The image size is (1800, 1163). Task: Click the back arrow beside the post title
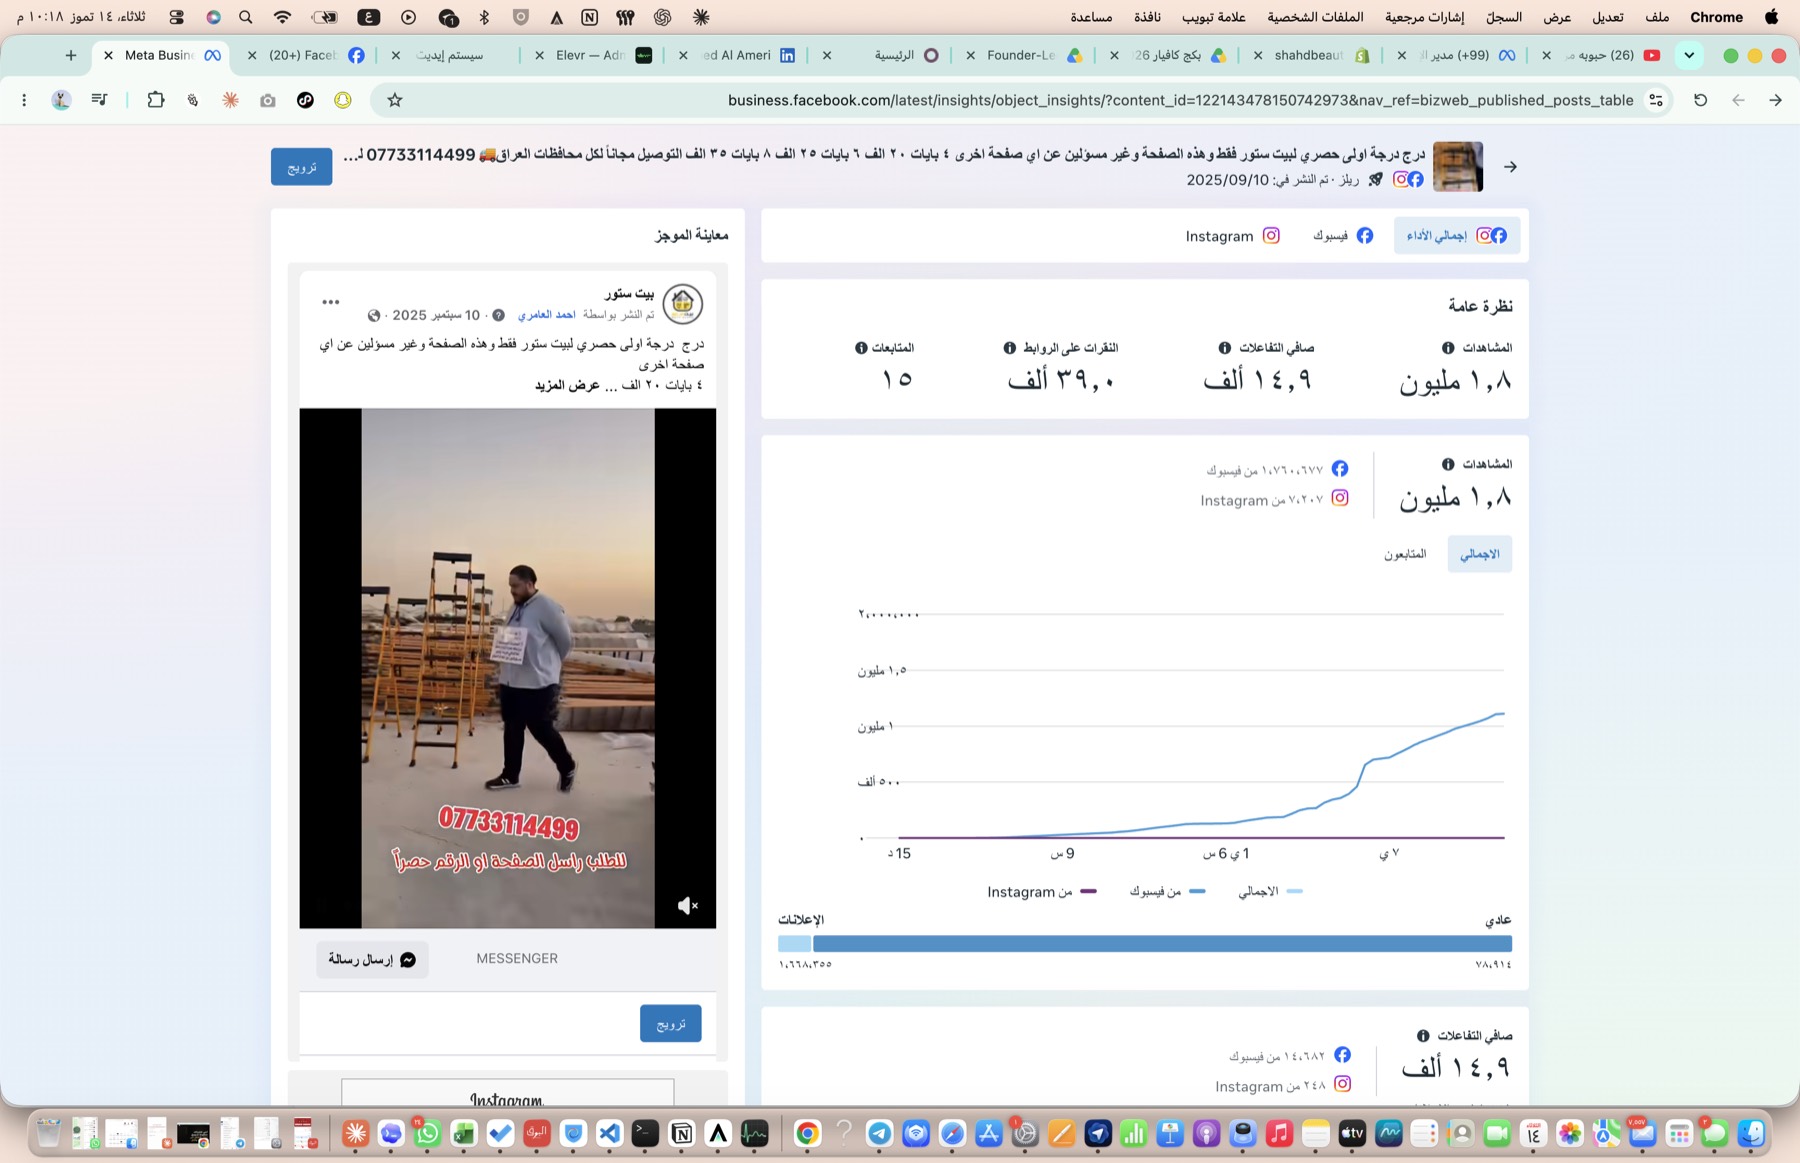(x=1510, y=167)
